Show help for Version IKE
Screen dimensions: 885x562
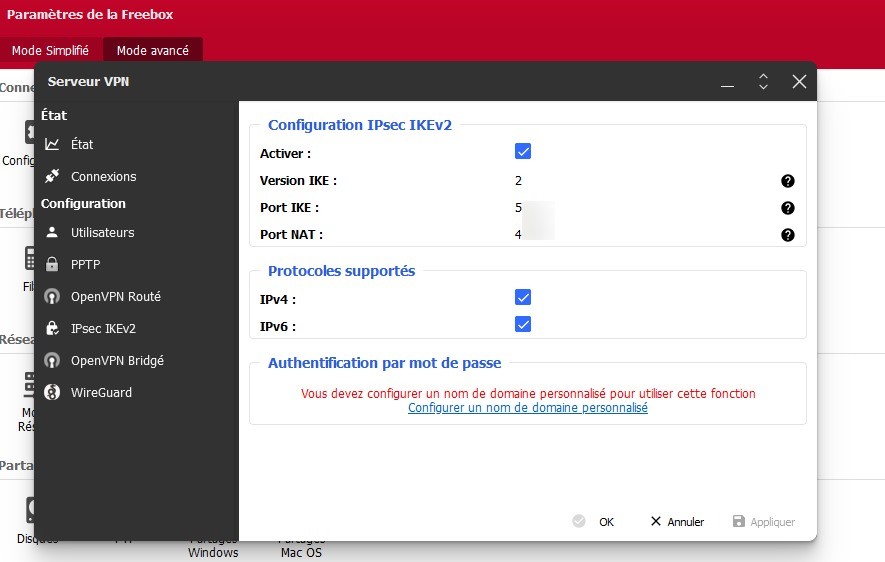point(787,181)
